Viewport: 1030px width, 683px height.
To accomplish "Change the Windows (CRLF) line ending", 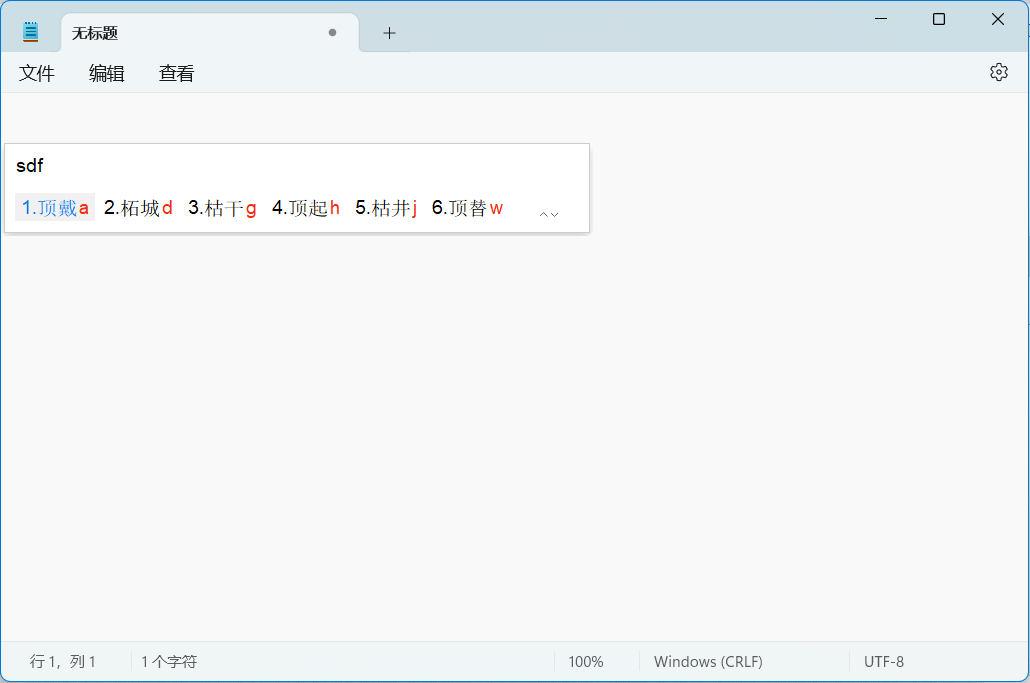I will point(708,662).
